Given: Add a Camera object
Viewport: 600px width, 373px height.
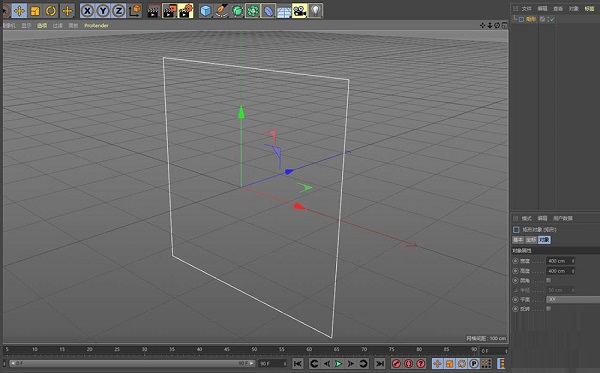Looking at the screenshot, I should pyautogui.click(x=300, y=11).
